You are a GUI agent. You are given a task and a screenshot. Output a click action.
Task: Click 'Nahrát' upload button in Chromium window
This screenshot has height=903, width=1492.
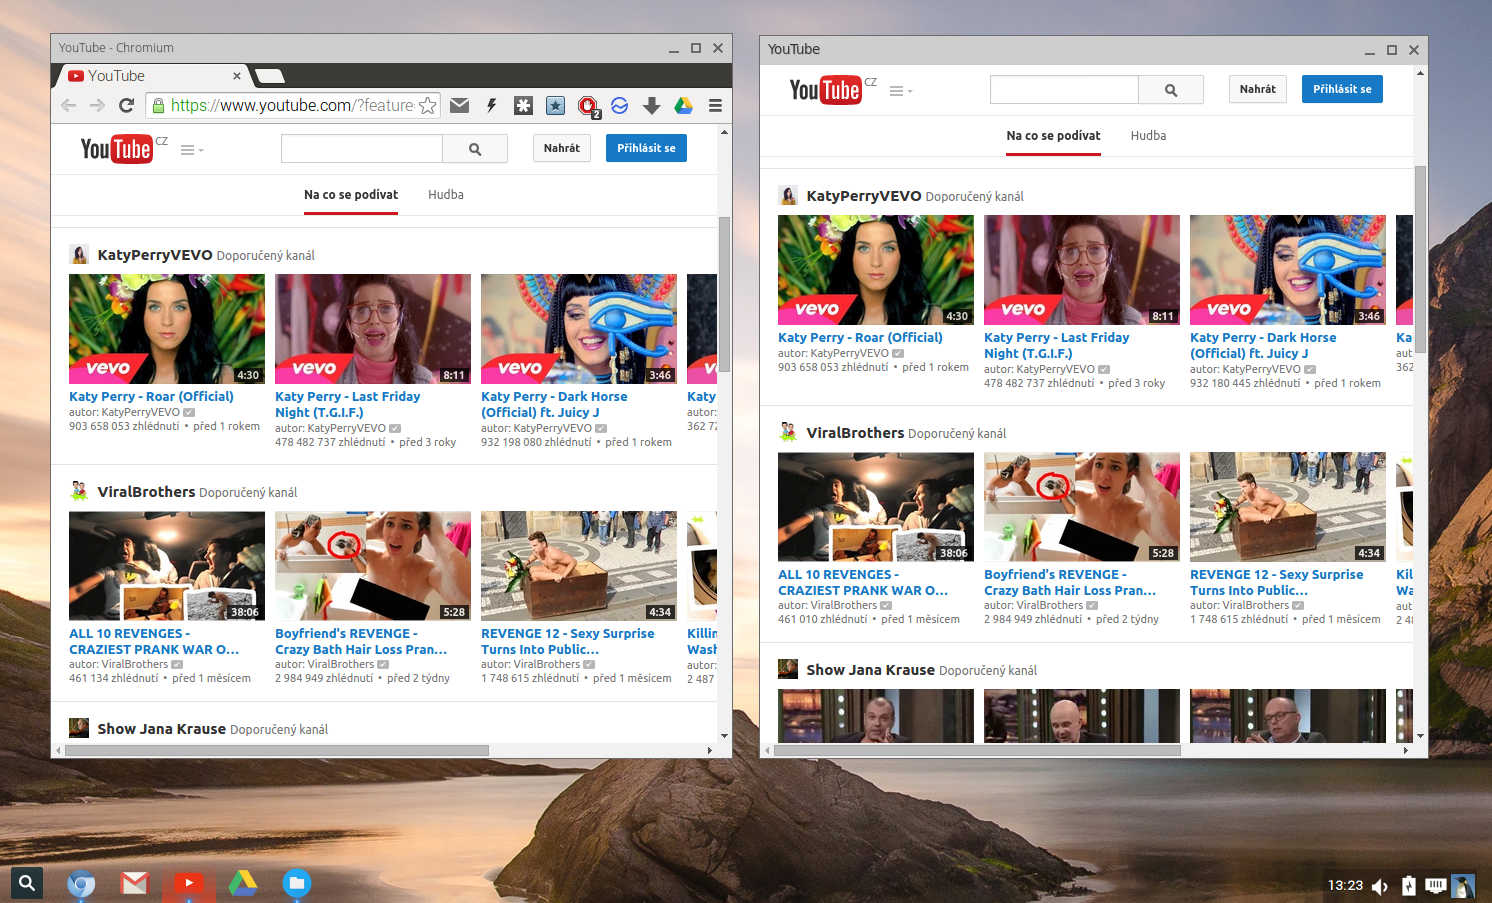pos(561,148)
